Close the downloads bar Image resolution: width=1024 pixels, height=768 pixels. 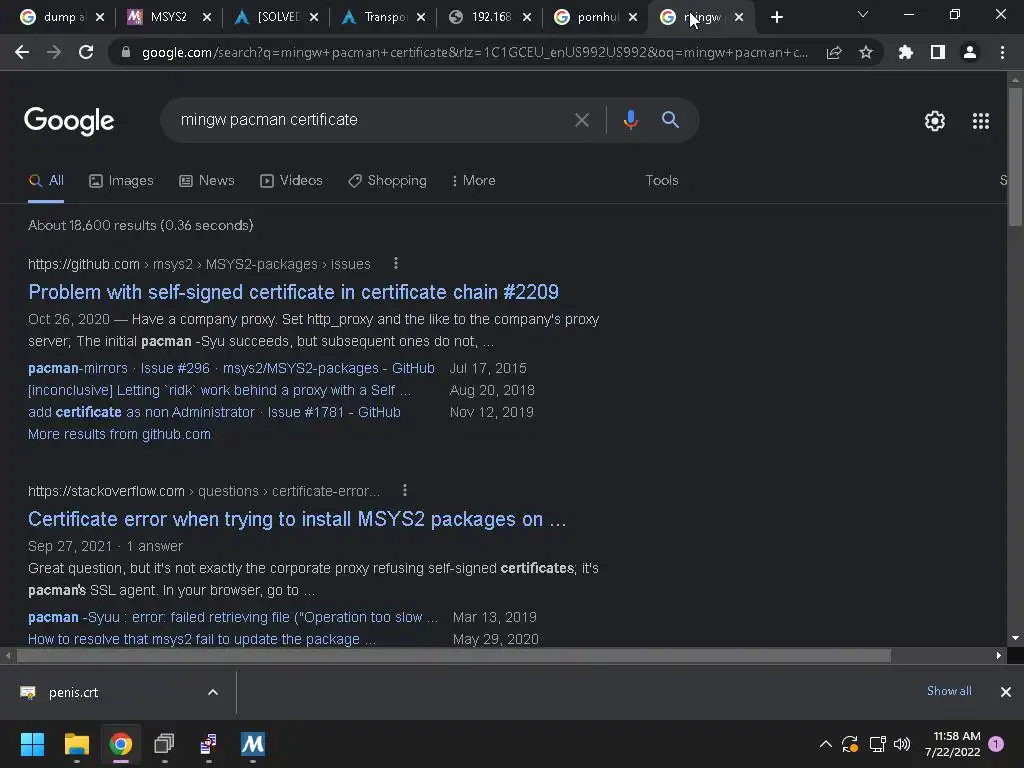[1006, 692]
